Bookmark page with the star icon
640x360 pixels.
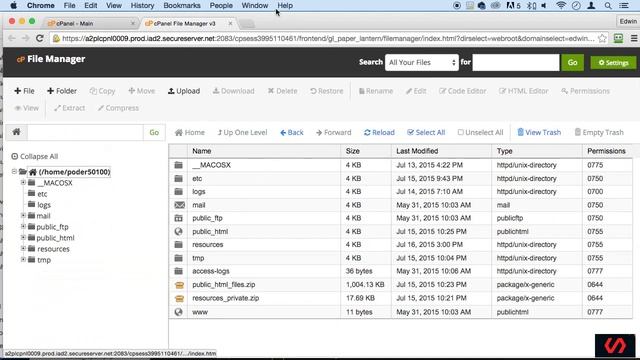pos(602,38)
